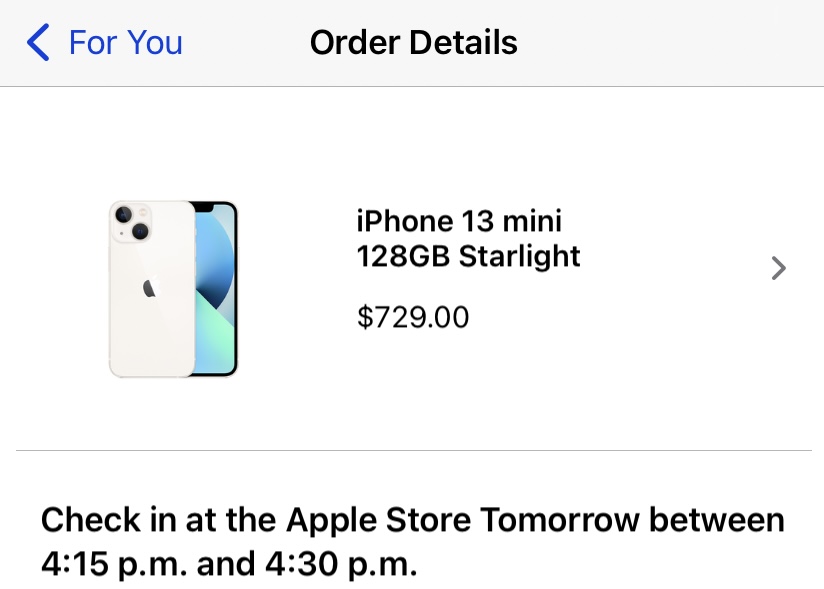The image size is (824, 589).
Task: Tap the Apple logo on iPhone image
Action: 150,288
